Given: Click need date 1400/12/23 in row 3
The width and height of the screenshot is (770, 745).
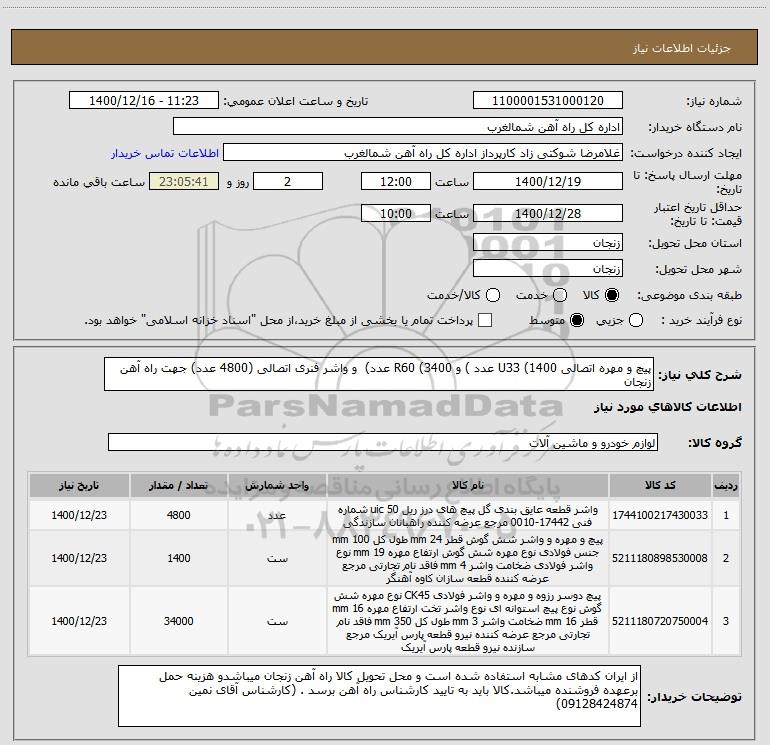Looking at the screenshot, I should (79, 621).
